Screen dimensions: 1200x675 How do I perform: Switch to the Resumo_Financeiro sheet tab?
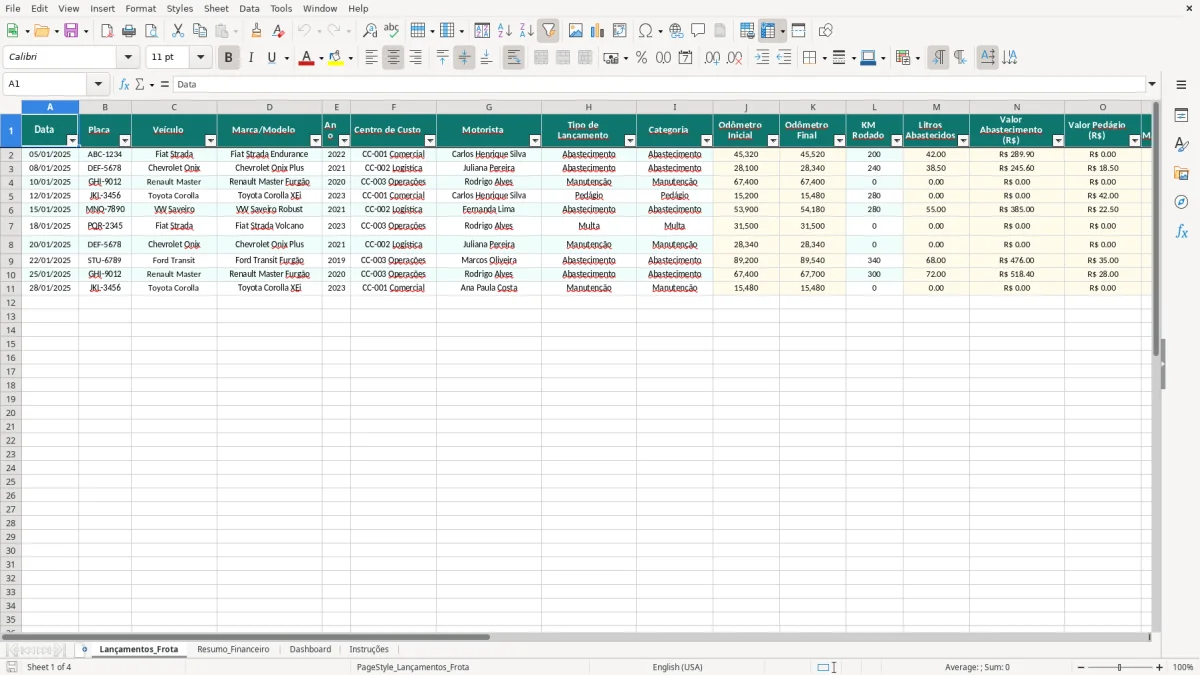tap(233, 649)
